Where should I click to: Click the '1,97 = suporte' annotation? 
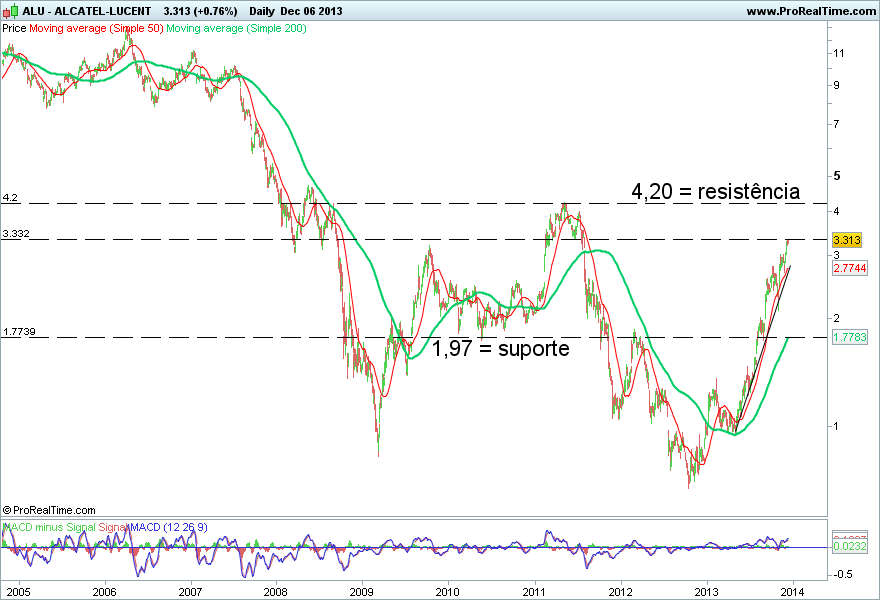coord(501,349)
